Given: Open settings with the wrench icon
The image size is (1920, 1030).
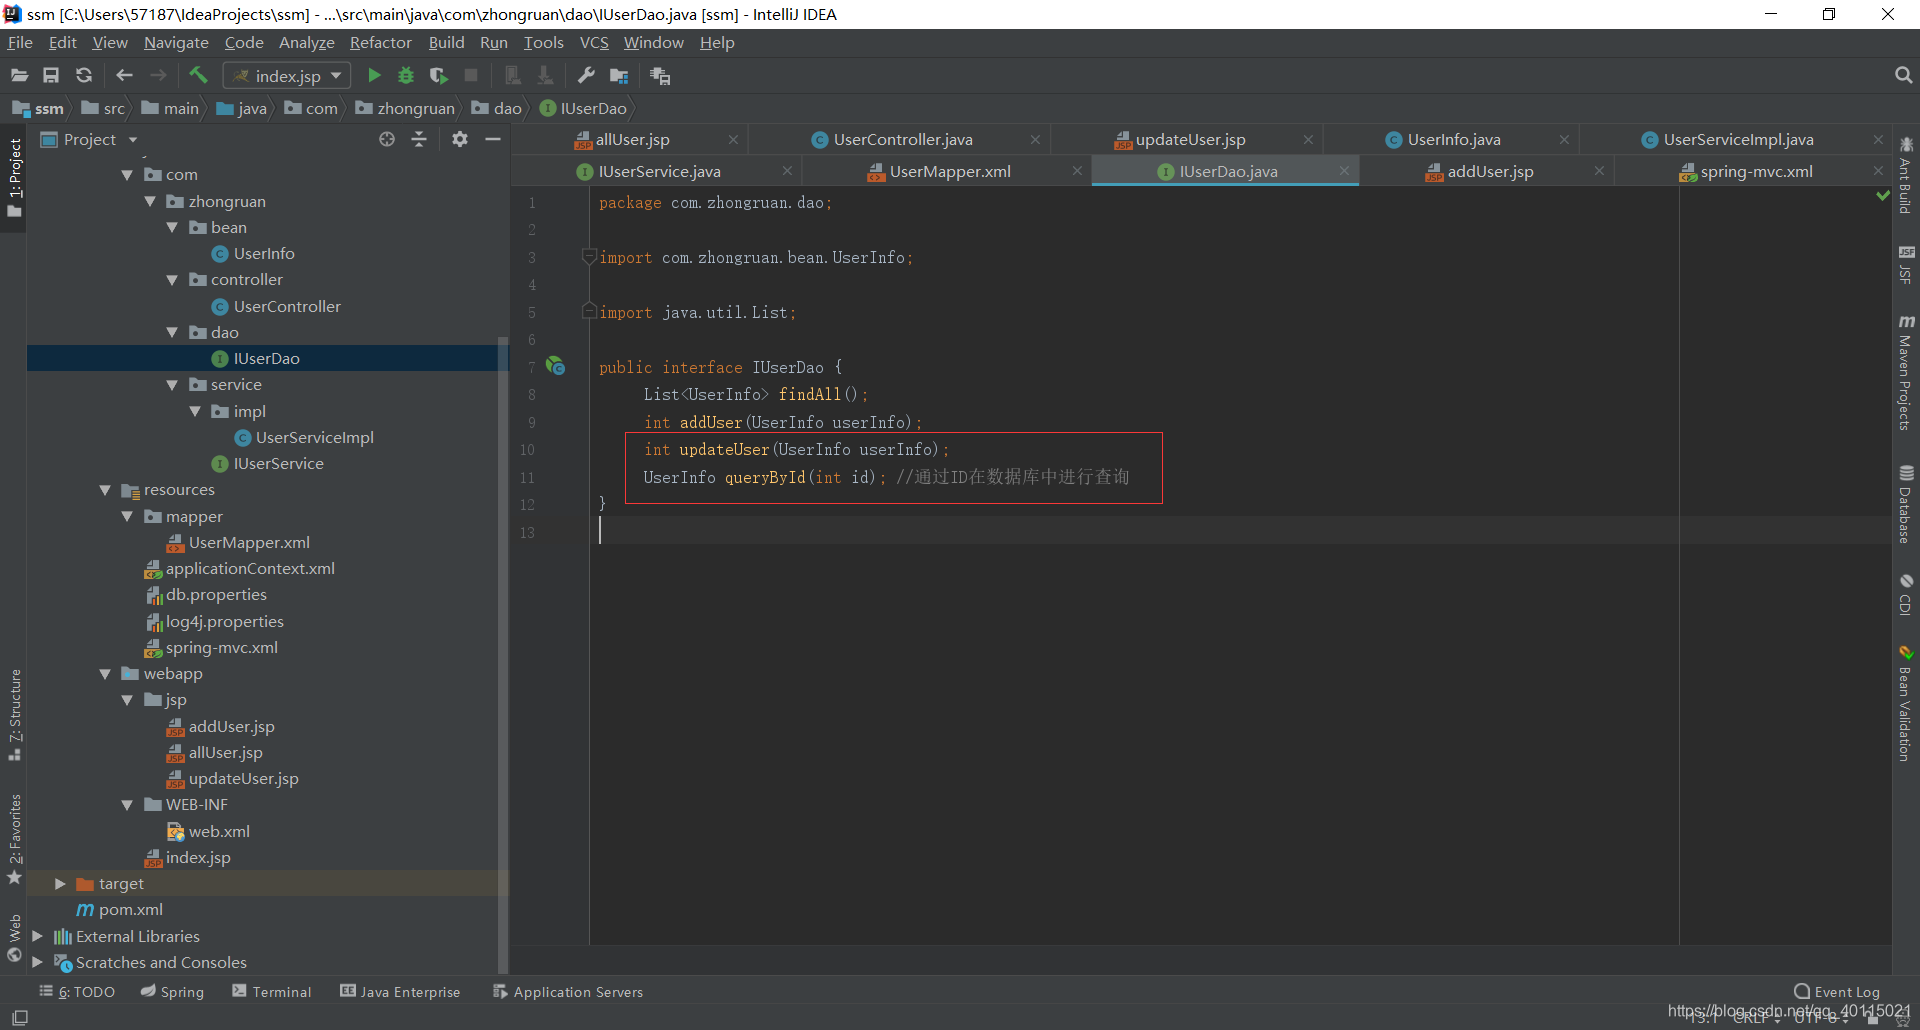Looking at the screenshot, I should (x=586, y=76).
